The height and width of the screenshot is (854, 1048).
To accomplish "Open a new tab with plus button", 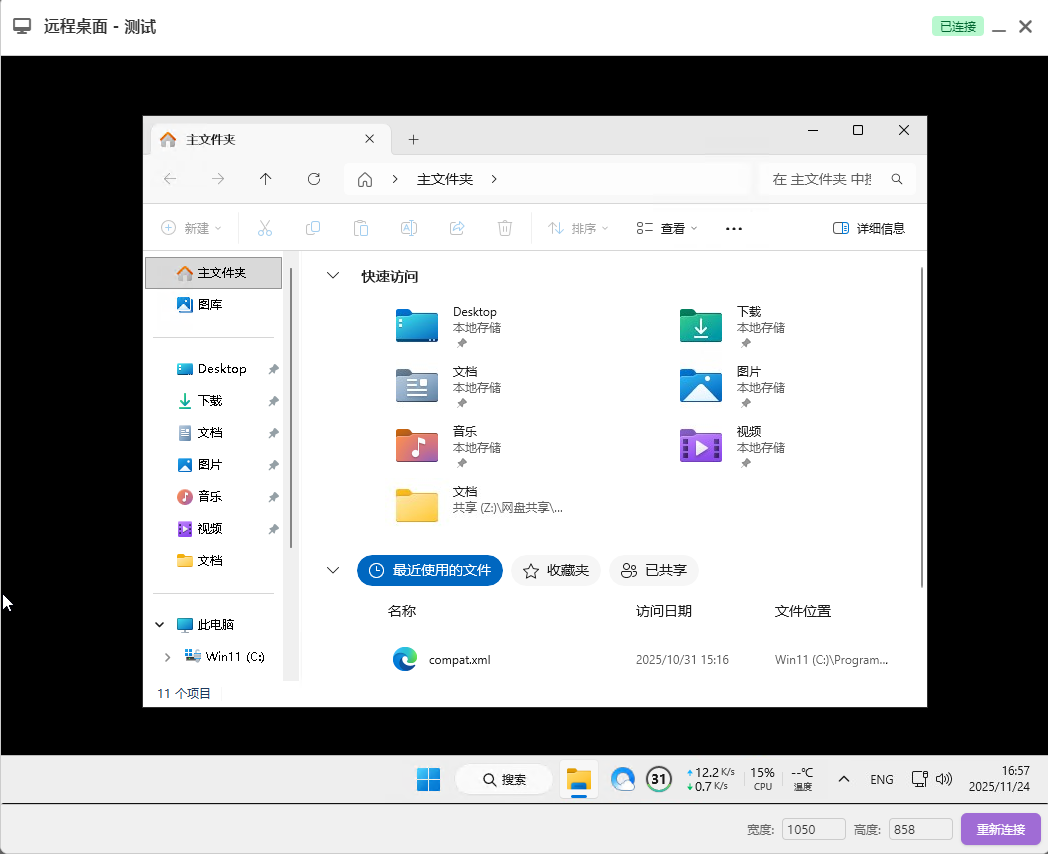I will pos(413,140).
